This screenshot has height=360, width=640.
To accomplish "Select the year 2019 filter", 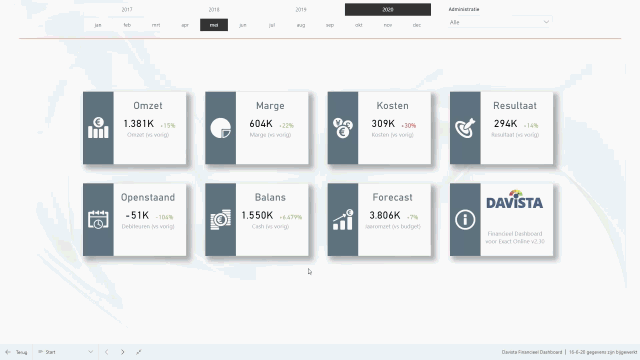I will (x=301, y=9).
